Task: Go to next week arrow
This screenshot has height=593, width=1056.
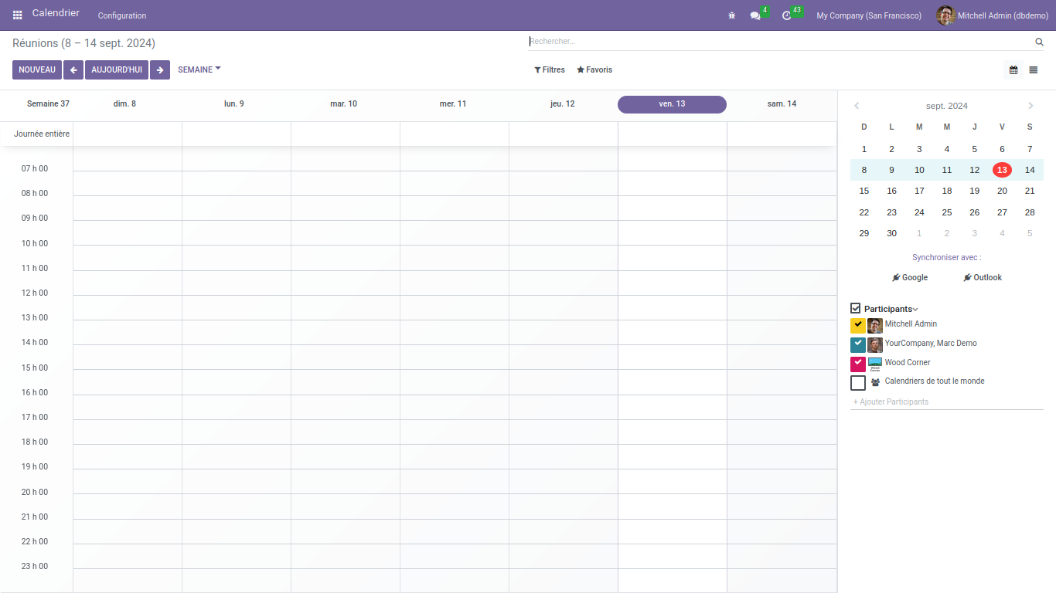Action: point(160,70)
